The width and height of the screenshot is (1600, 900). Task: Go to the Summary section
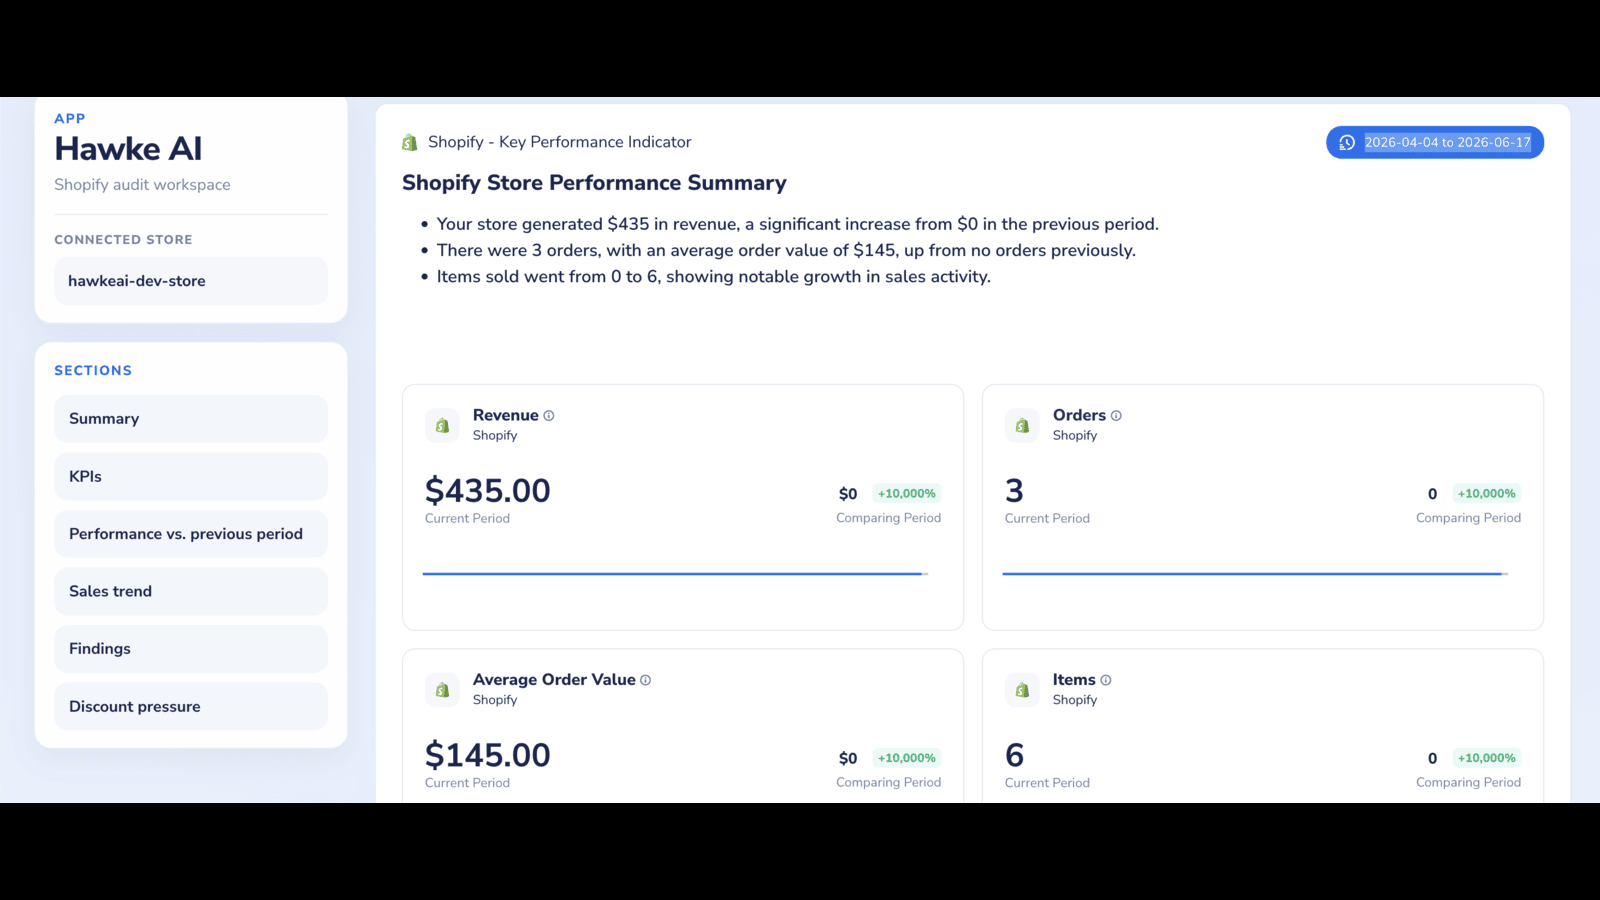191,419
